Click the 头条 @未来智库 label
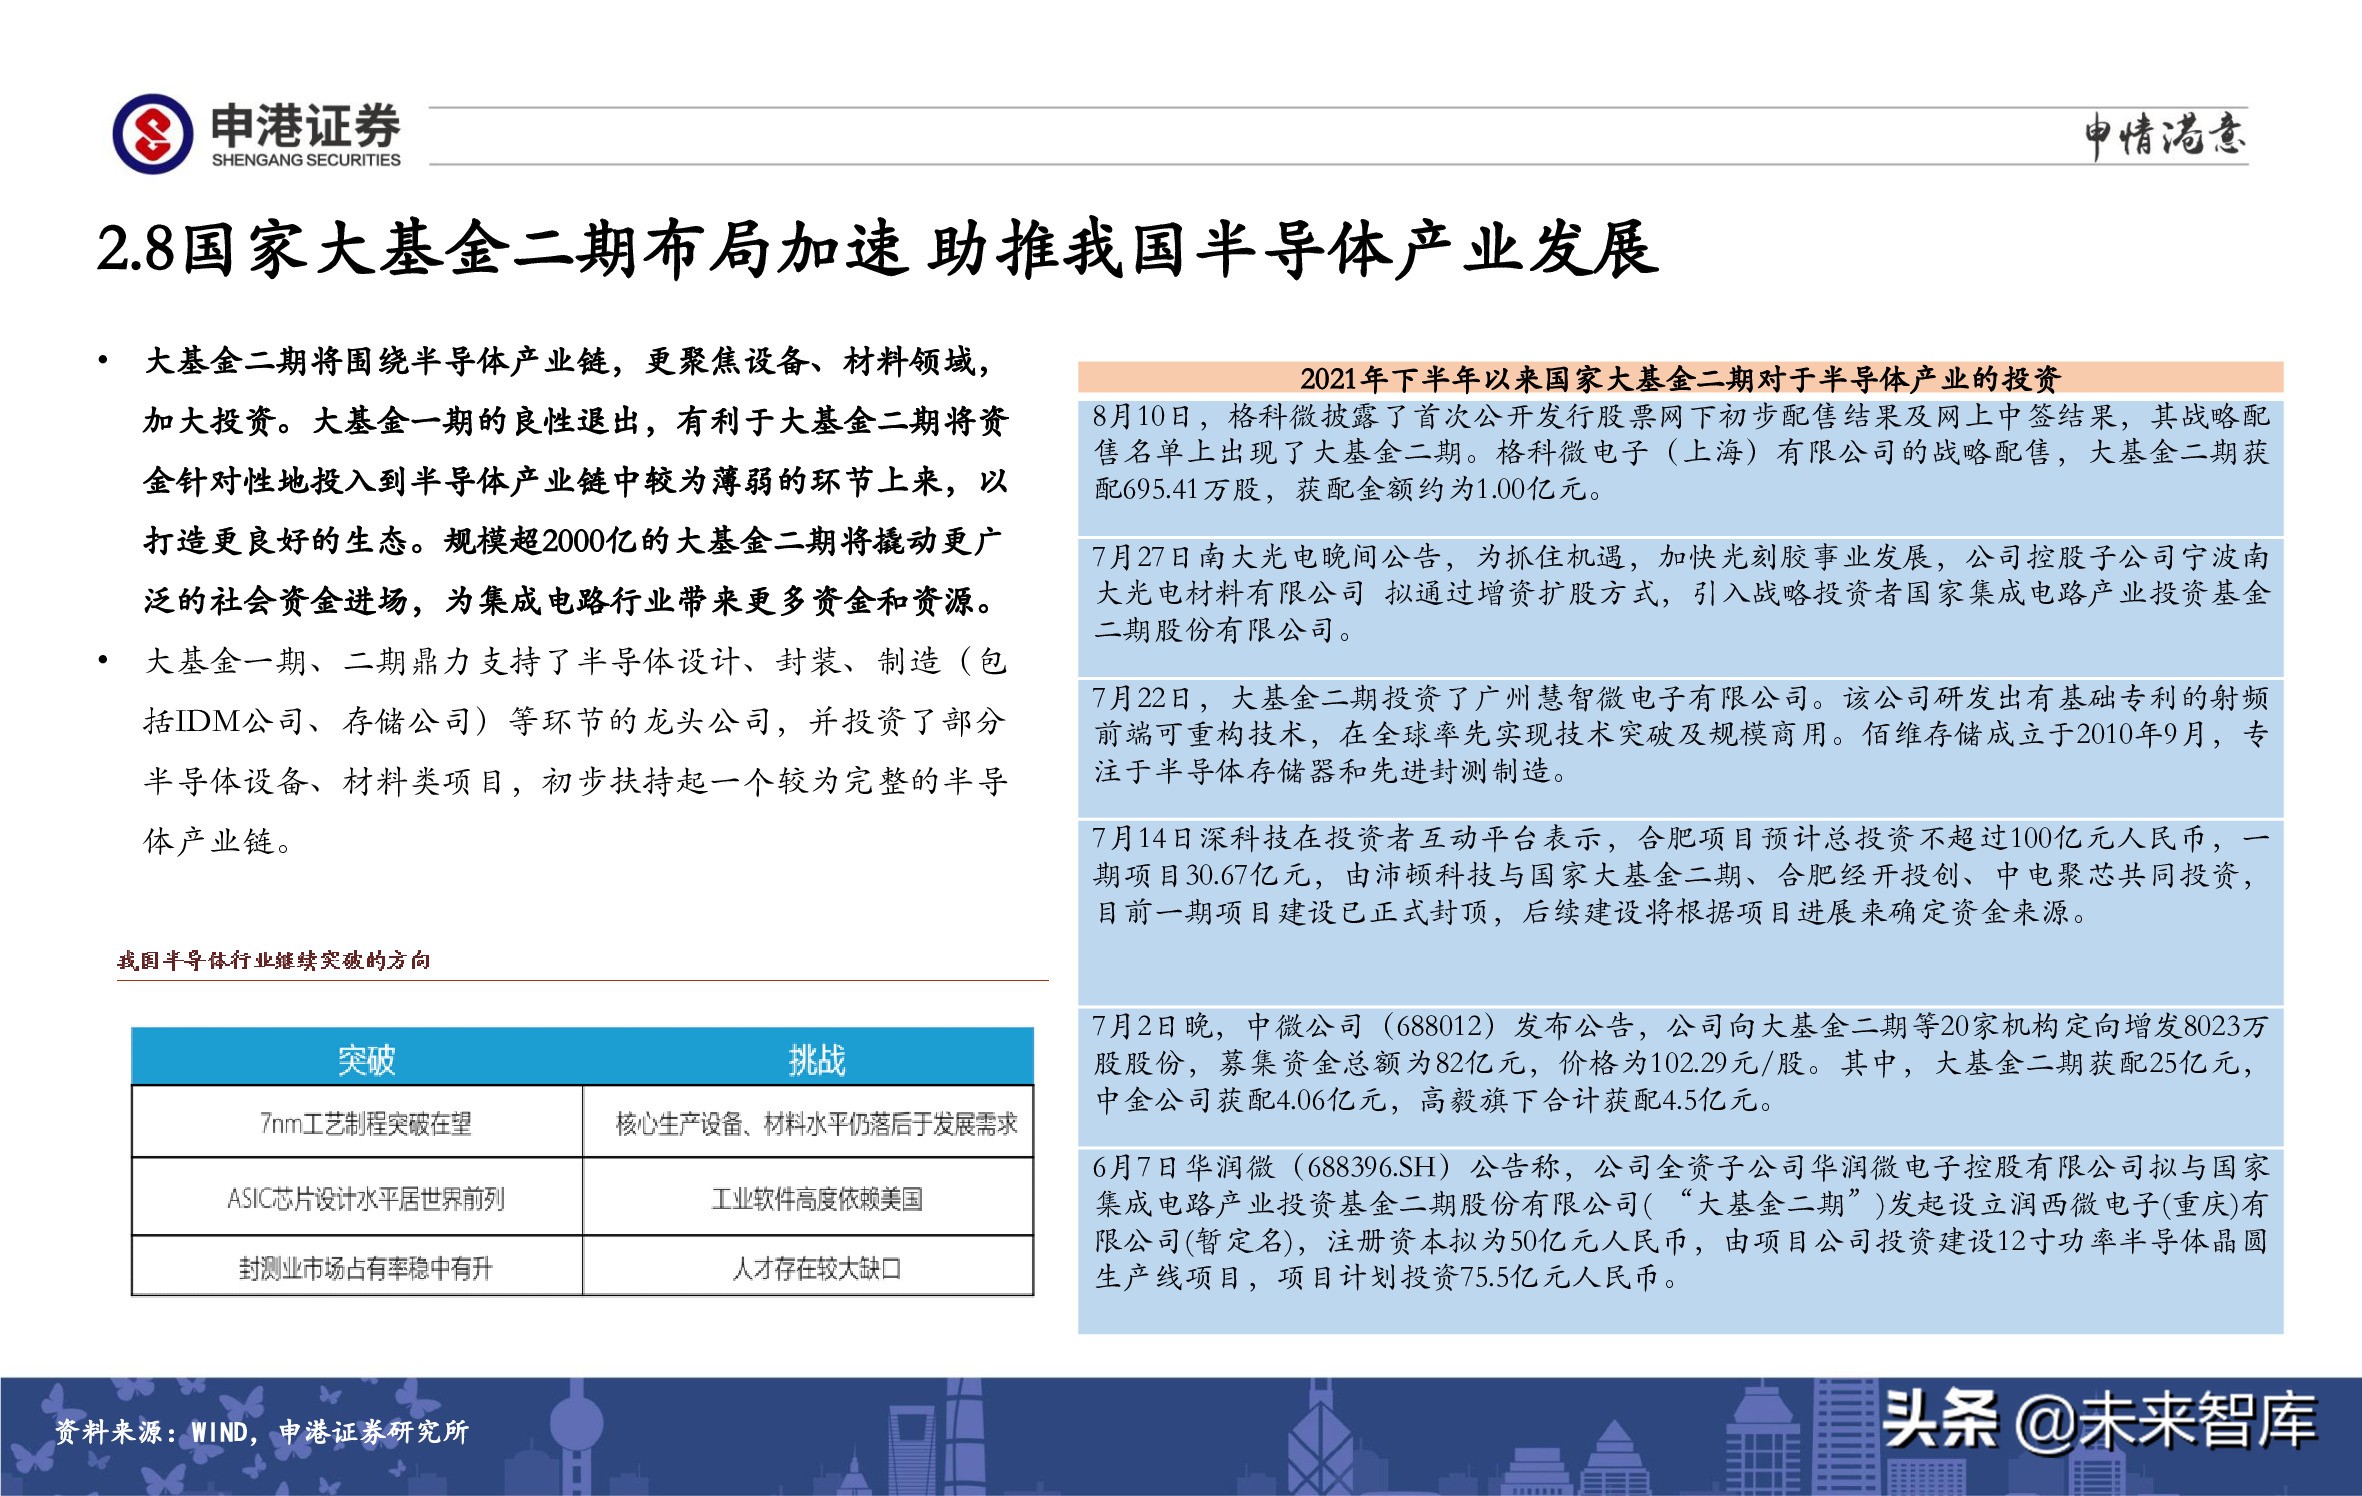Screen dimensions: 2362x1496 click(x=2099, y=1420)
